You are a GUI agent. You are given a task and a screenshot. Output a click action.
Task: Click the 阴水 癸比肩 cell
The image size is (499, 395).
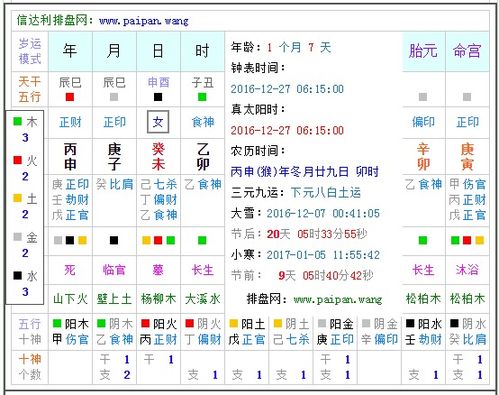467,332
